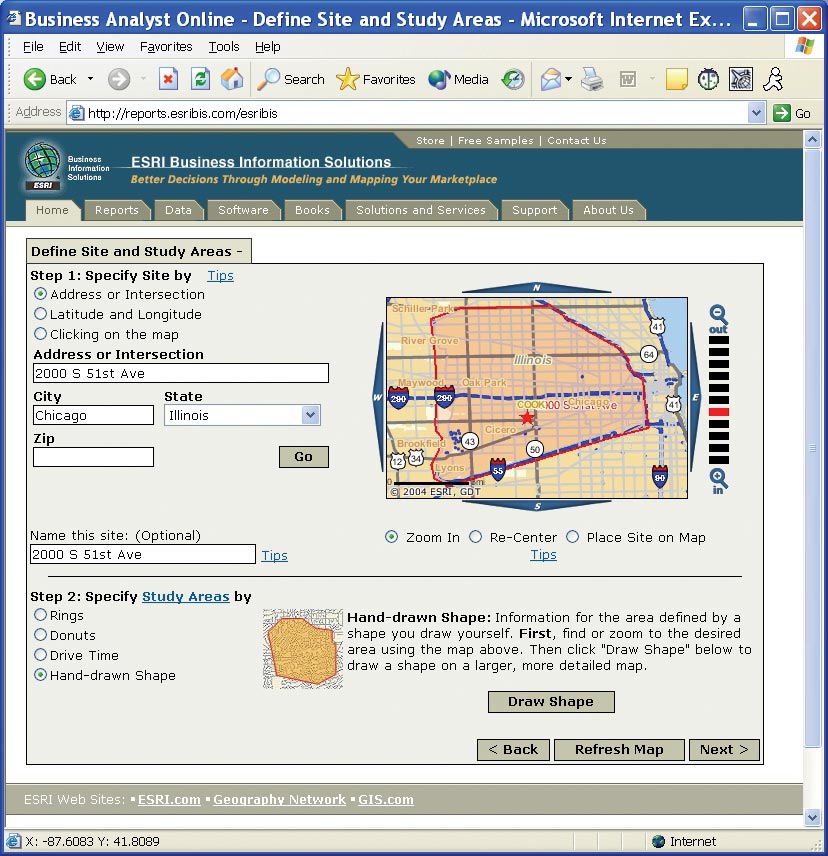This screenshot has height=856, width=828.
Task: Click the Mail envelope icon
Action: click(551, 80)
